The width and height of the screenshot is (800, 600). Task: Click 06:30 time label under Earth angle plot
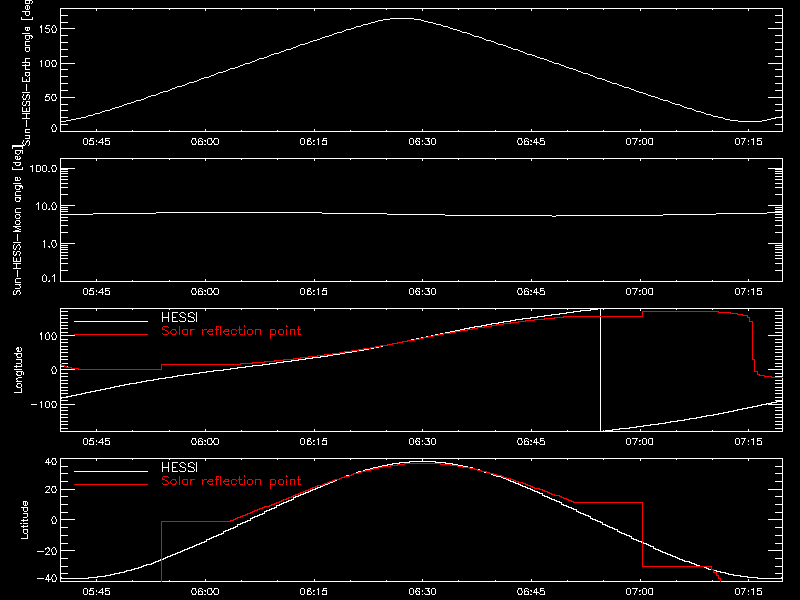click(422, 141)
